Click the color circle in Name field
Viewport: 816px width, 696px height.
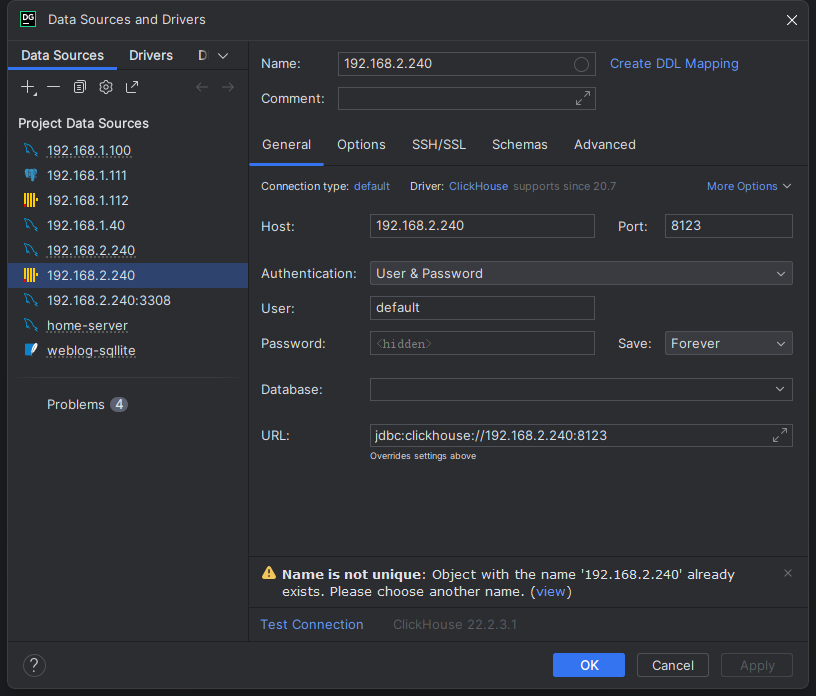pyautogui.click(x=581, y=64)
